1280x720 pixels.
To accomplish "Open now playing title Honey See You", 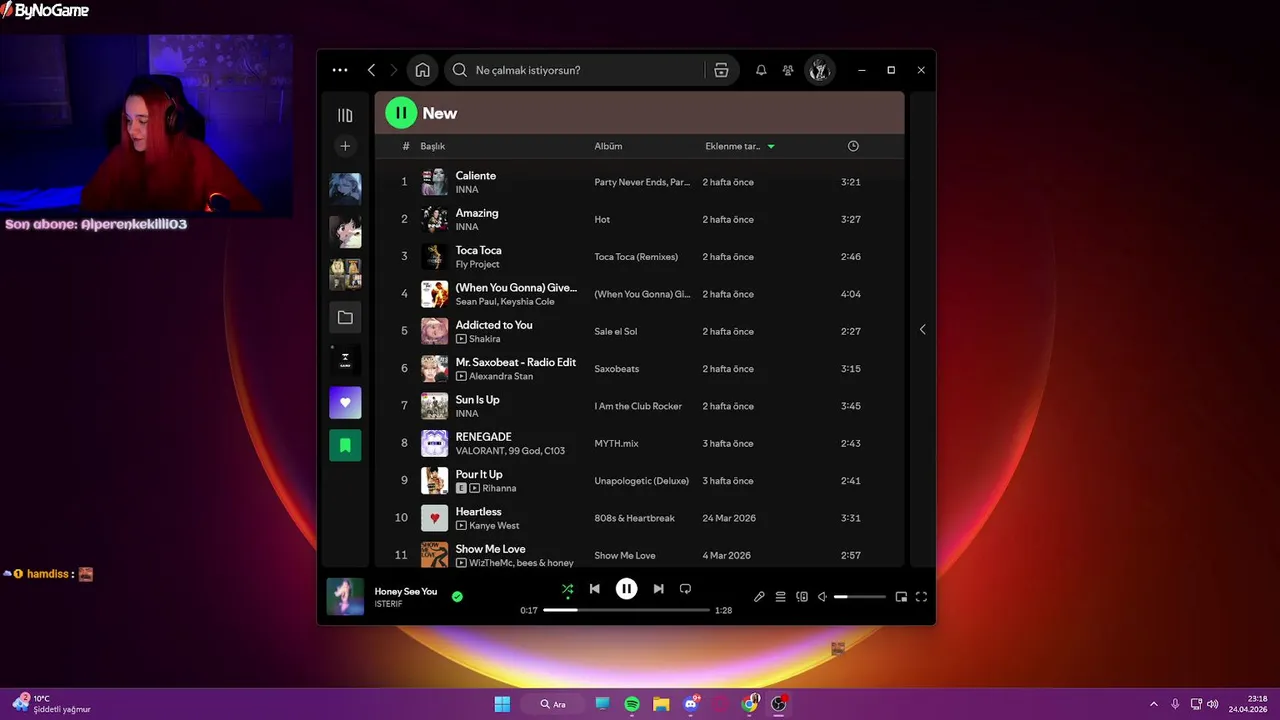I will [x=406, y=591].
